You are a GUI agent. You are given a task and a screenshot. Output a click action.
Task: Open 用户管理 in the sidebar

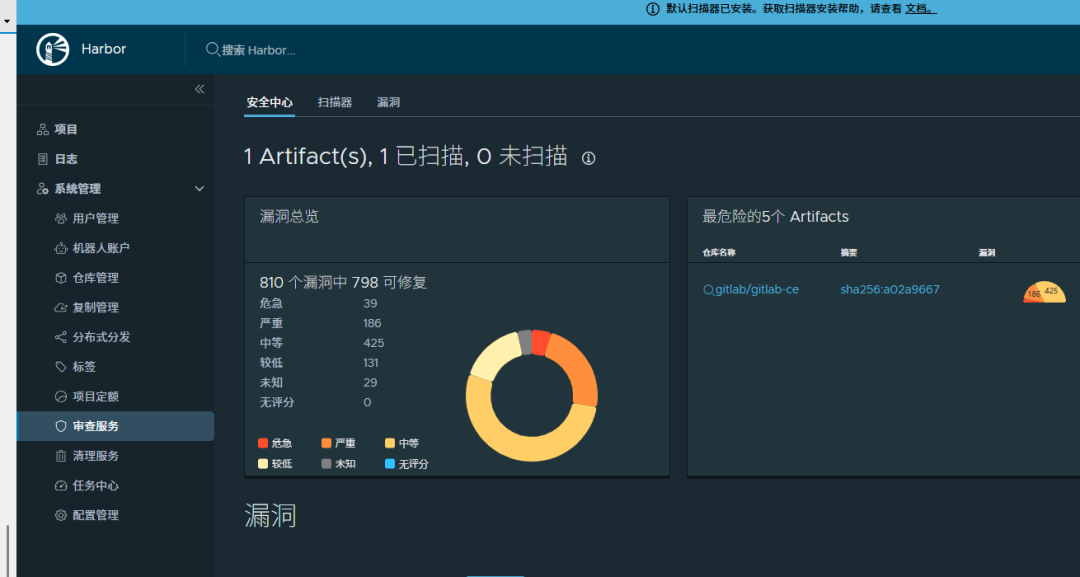click(x=96, y=218)
